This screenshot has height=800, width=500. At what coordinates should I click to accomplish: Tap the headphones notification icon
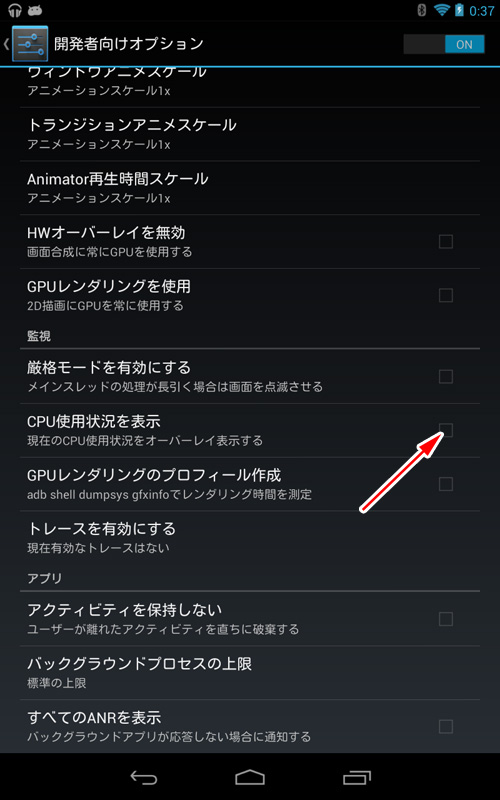coord(15,10)
